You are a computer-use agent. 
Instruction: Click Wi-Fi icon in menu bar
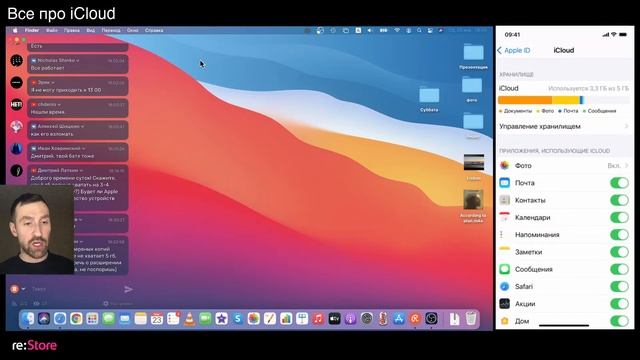397,31
